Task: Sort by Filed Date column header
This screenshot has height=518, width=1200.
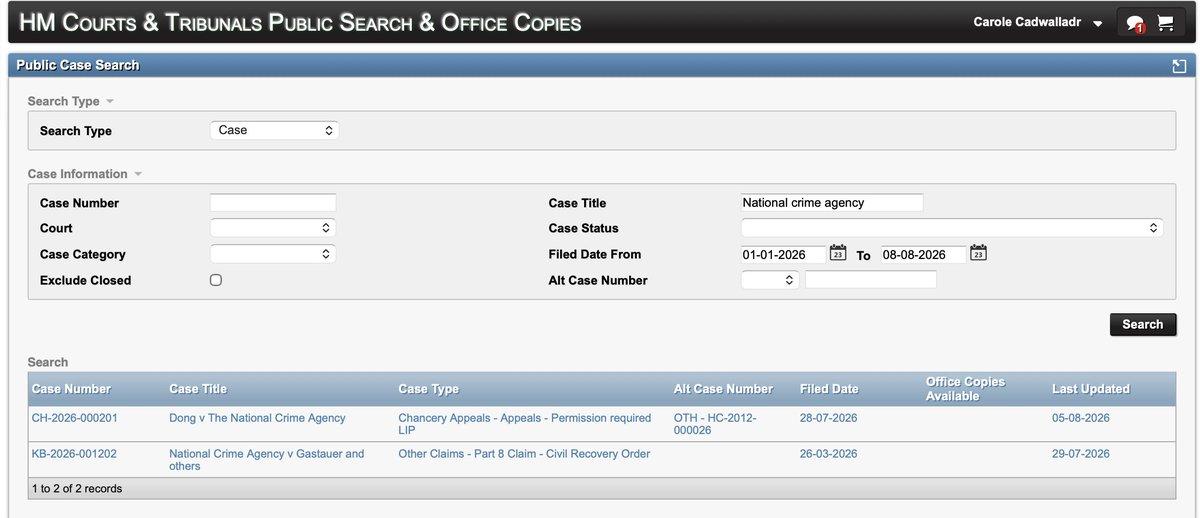Action: 829,389
